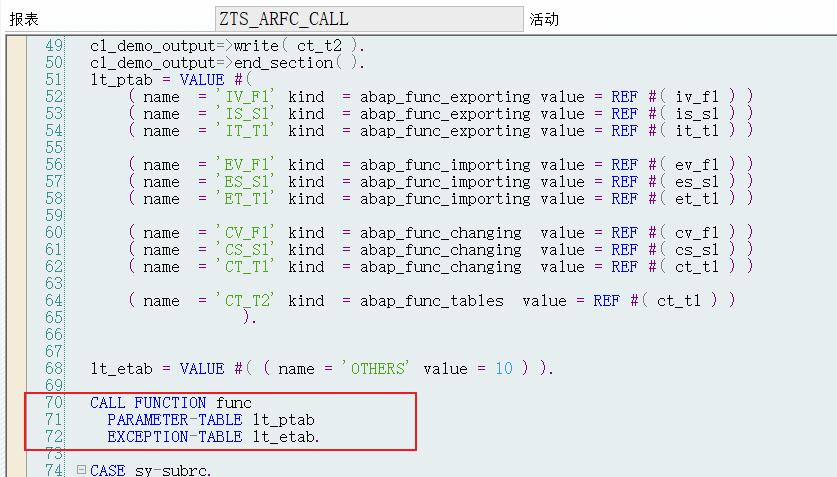Image resolution: width=837 pixels, height=477 pixels.
Task: Click the lt_ptab variable on line 51
Action: 121,80
